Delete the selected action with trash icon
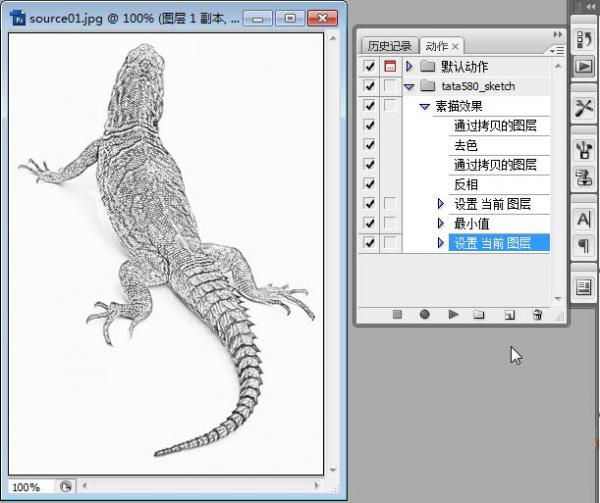 537,314
